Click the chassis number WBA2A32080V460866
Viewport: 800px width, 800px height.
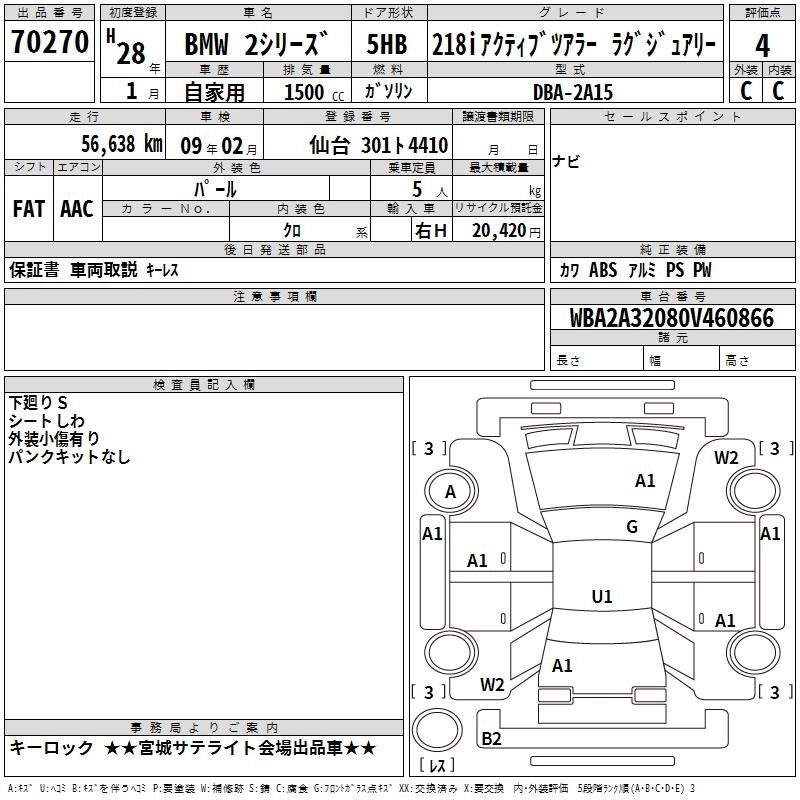tap(672, 318)
